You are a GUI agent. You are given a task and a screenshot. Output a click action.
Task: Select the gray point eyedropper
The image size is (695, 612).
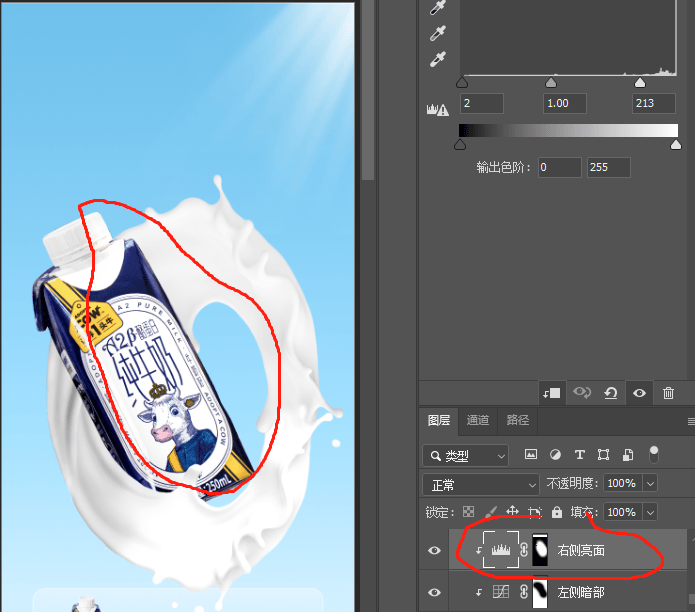pyautogui.click(x=437, y=34)
